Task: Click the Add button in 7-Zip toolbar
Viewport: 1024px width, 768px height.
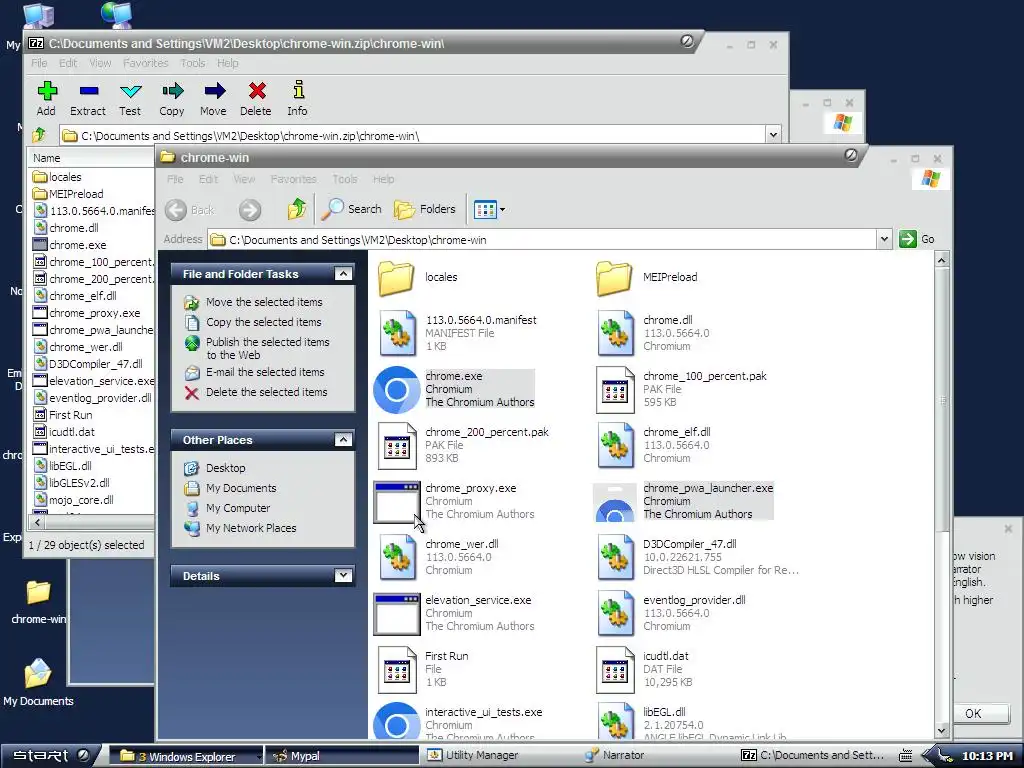Action: point(46,99)
